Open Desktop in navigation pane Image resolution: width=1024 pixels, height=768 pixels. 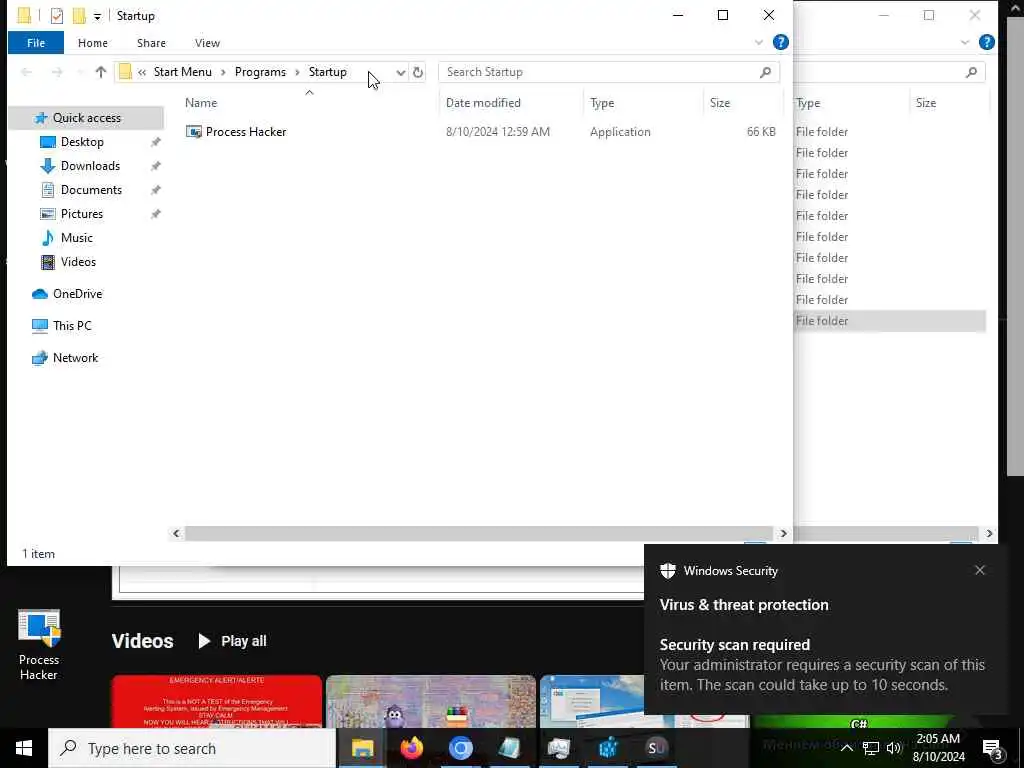(82, 142)
